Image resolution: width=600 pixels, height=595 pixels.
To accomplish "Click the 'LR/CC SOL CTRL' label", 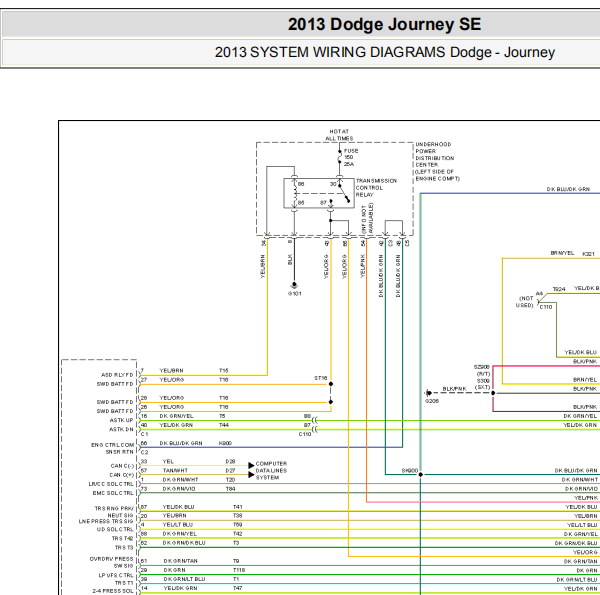I will (x=111, y=484).
